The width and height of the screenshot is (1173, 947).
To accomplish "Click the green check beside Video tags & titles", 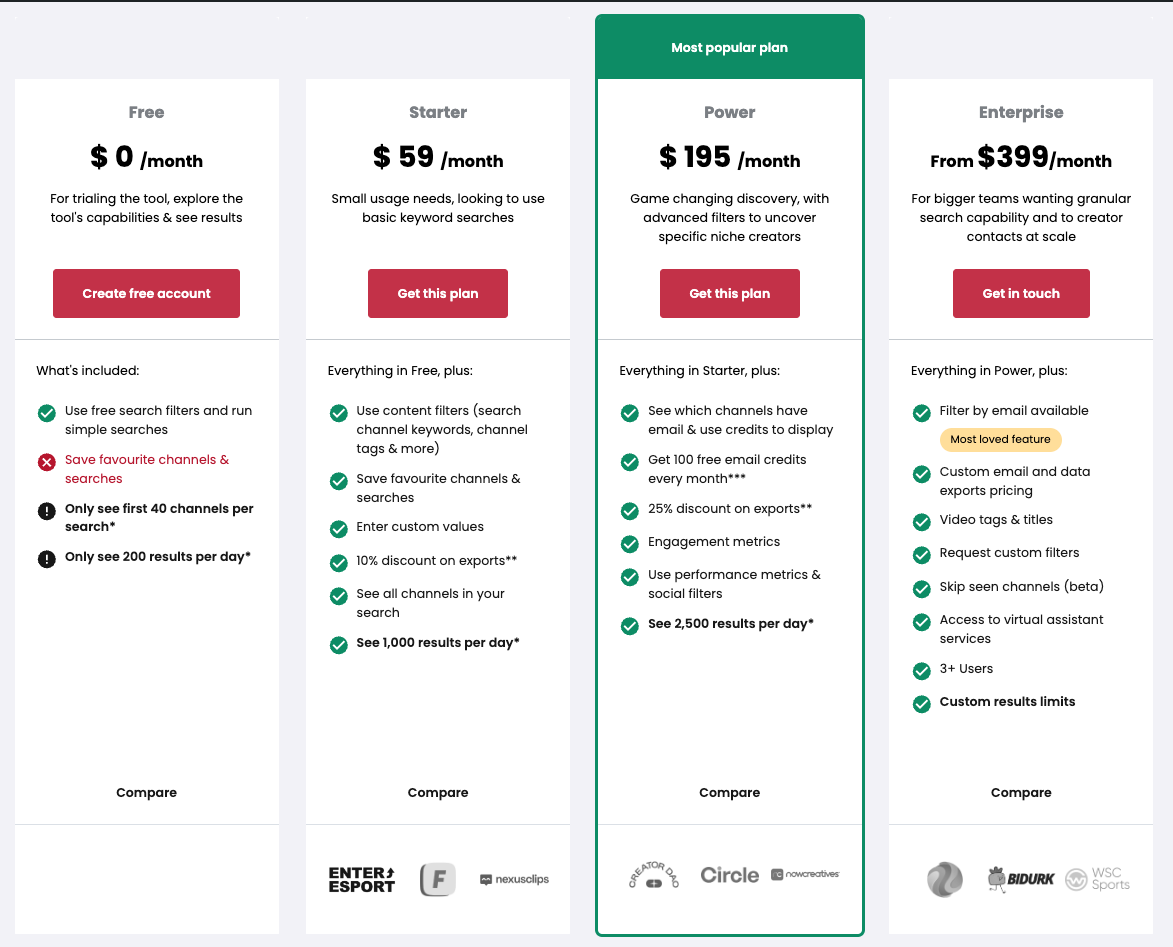I will (922, 522).
